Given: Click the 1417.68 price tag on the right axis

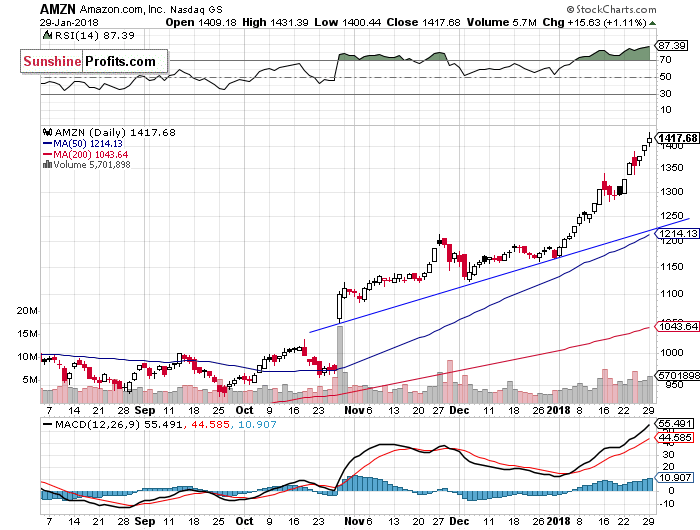Looking at the screenshot, I should point(677,138).
